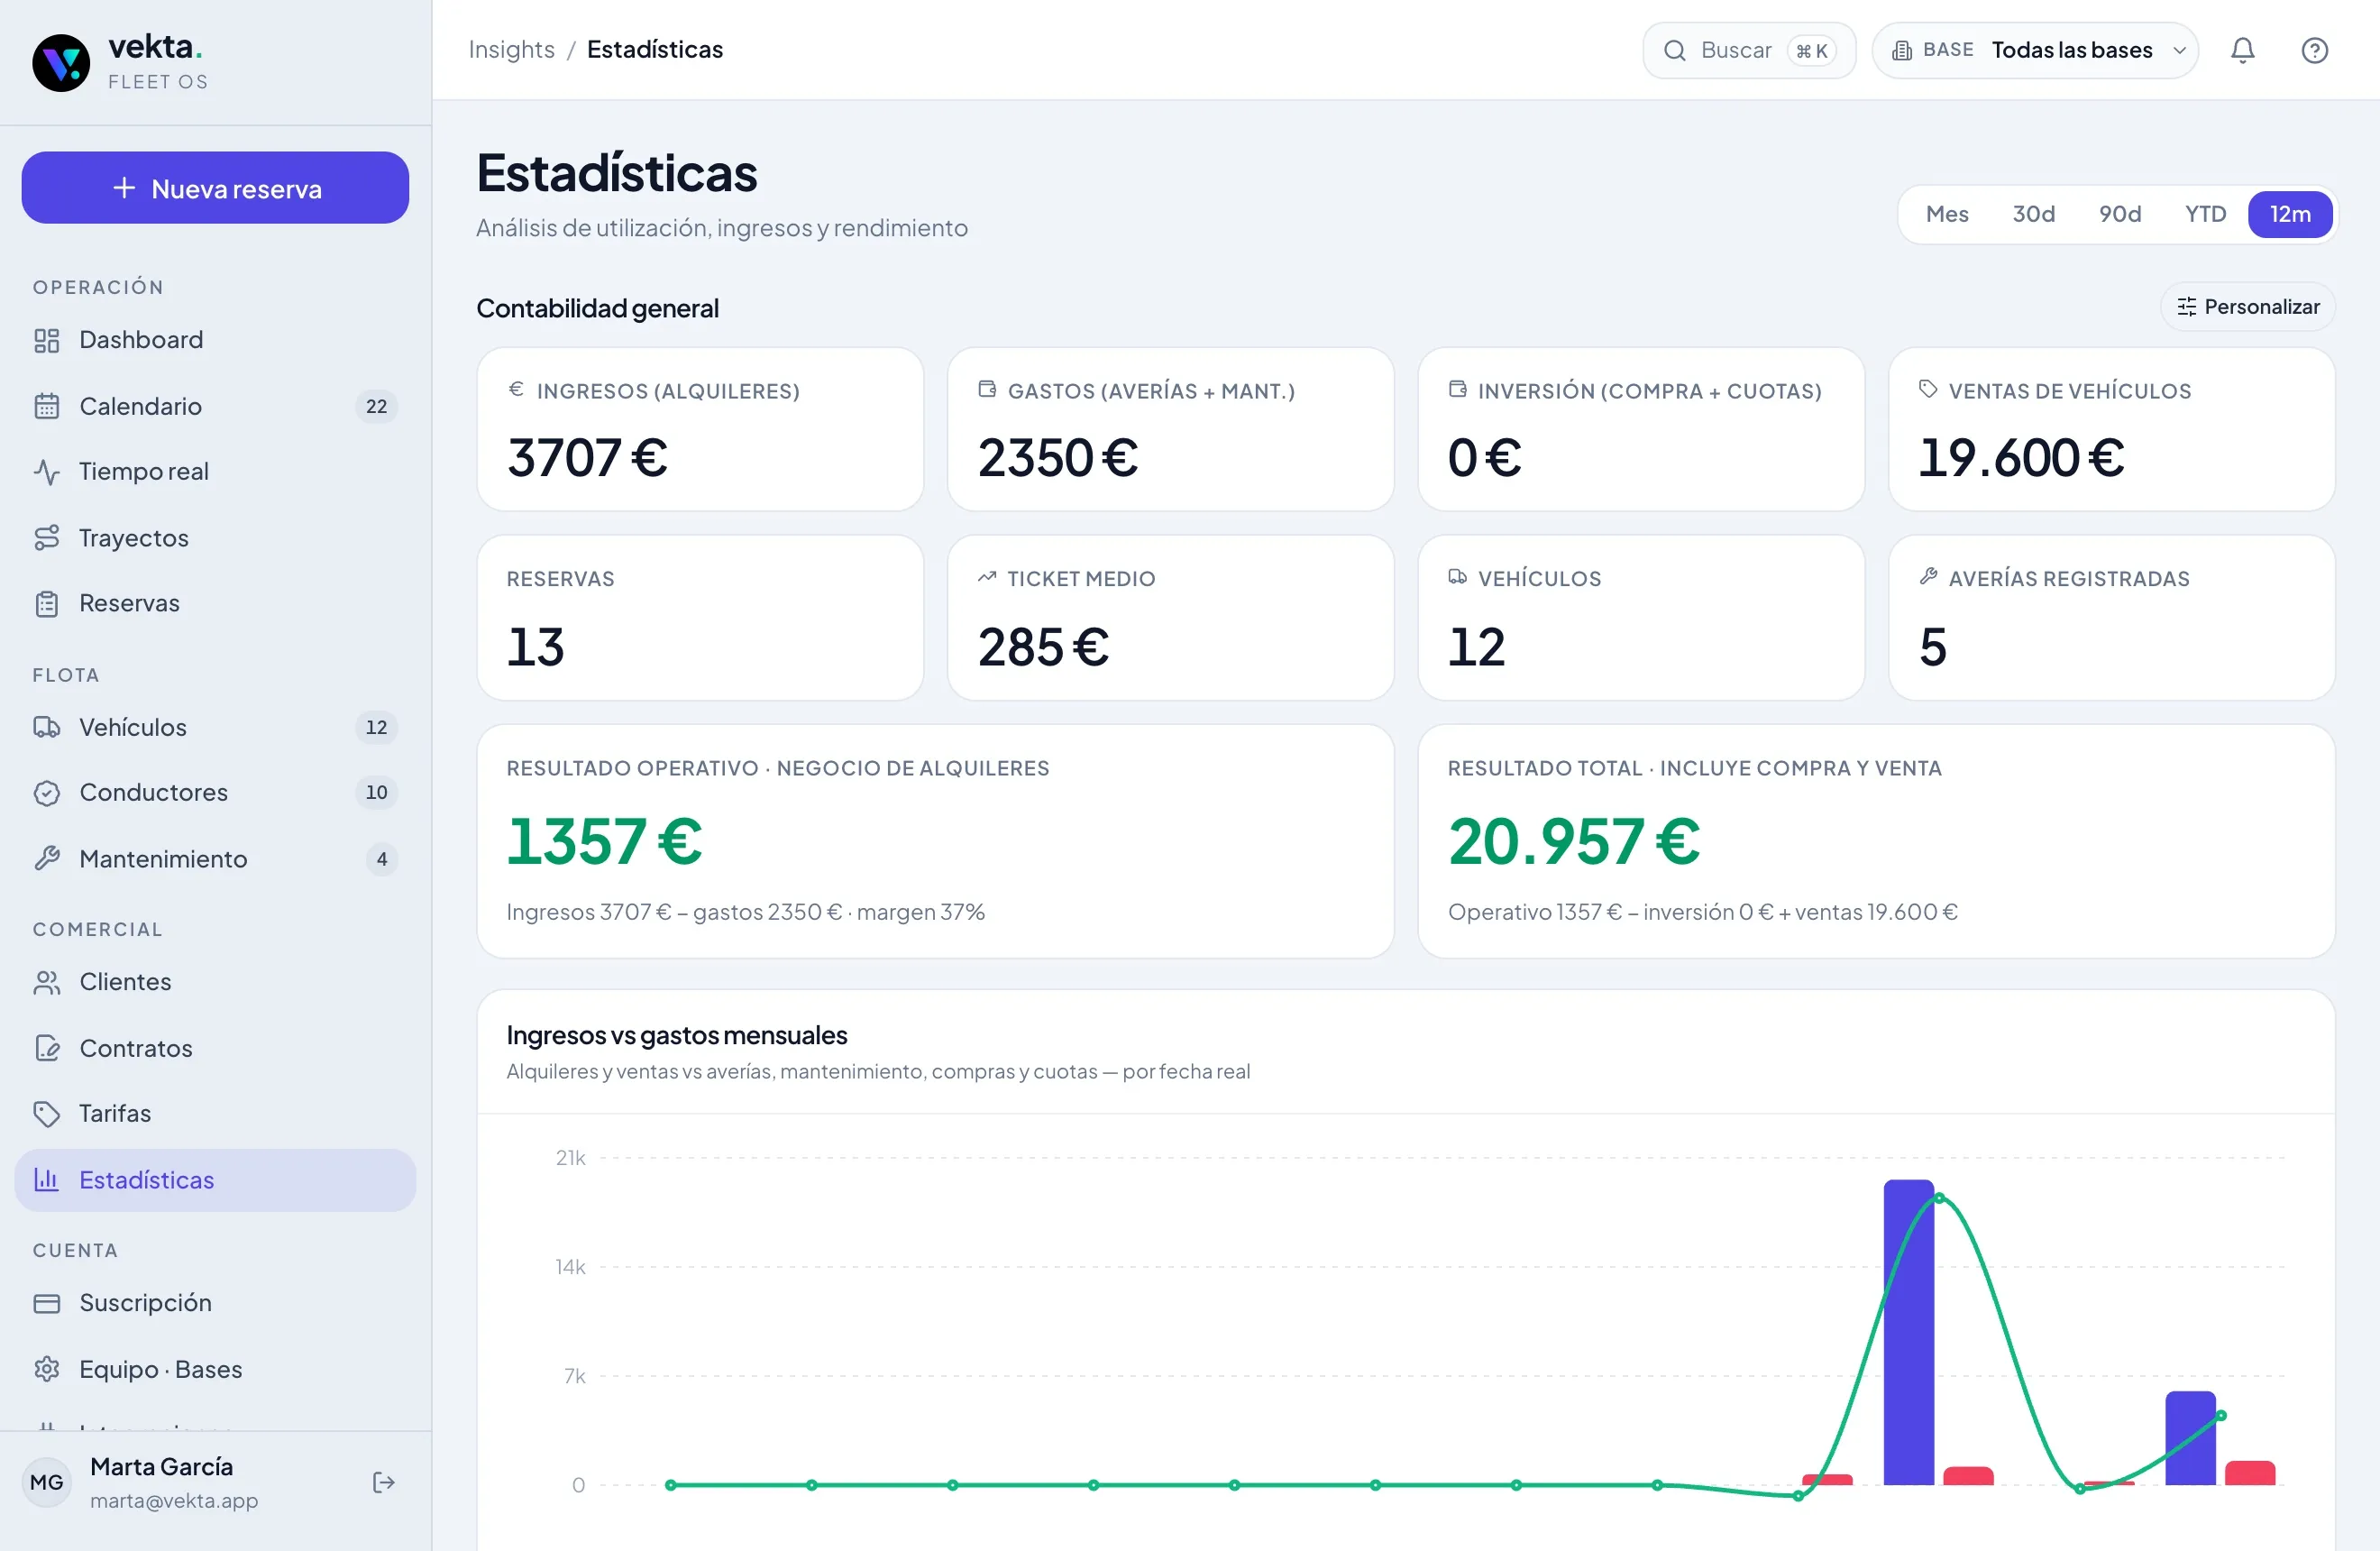Open the Todas las bases dropdown

[x=2035, y=50]
